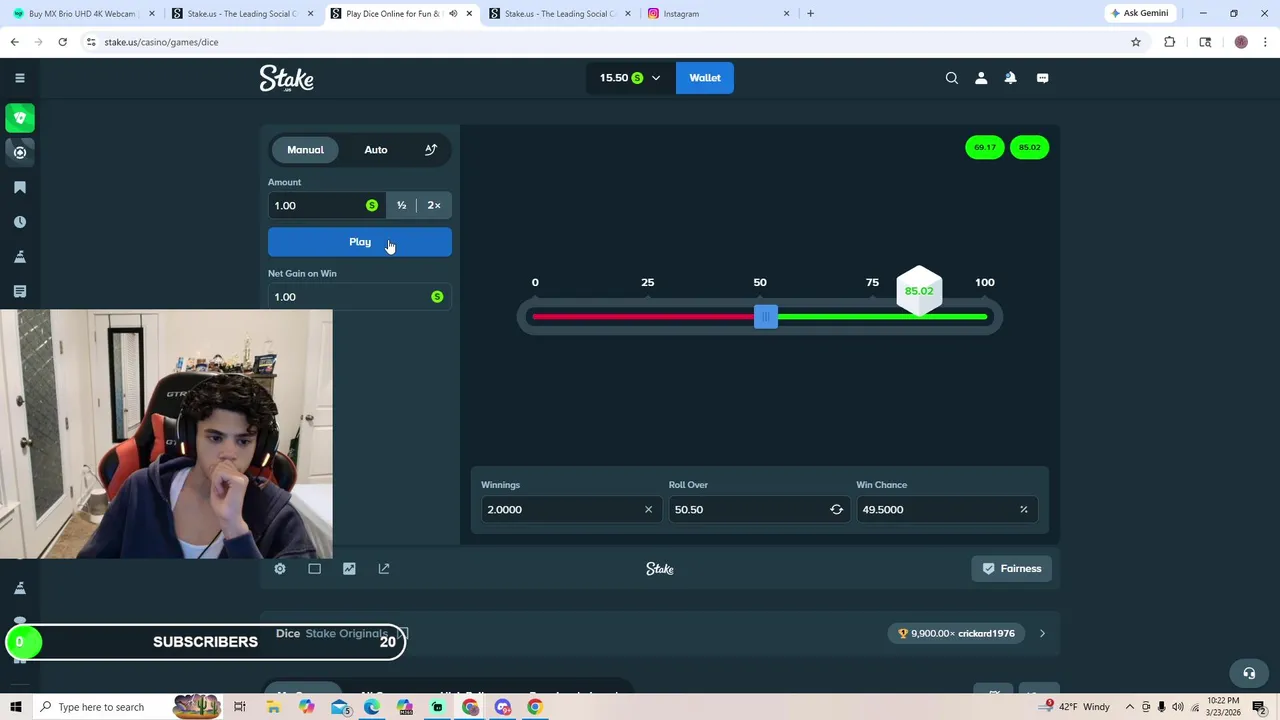Open the receipt bets sidebar icon
The image size is (1280, 720).
(19, 291)
